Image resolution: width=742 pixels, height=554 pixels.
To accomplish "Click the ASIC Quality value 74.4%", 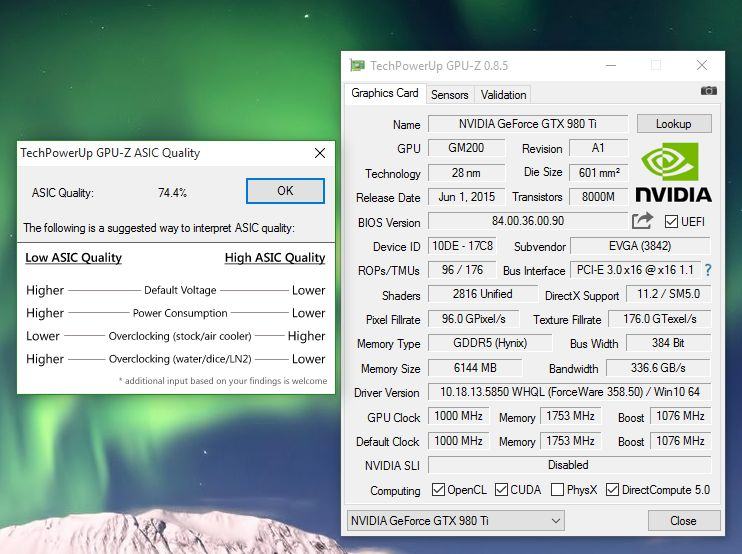I will tap(172, 193).
